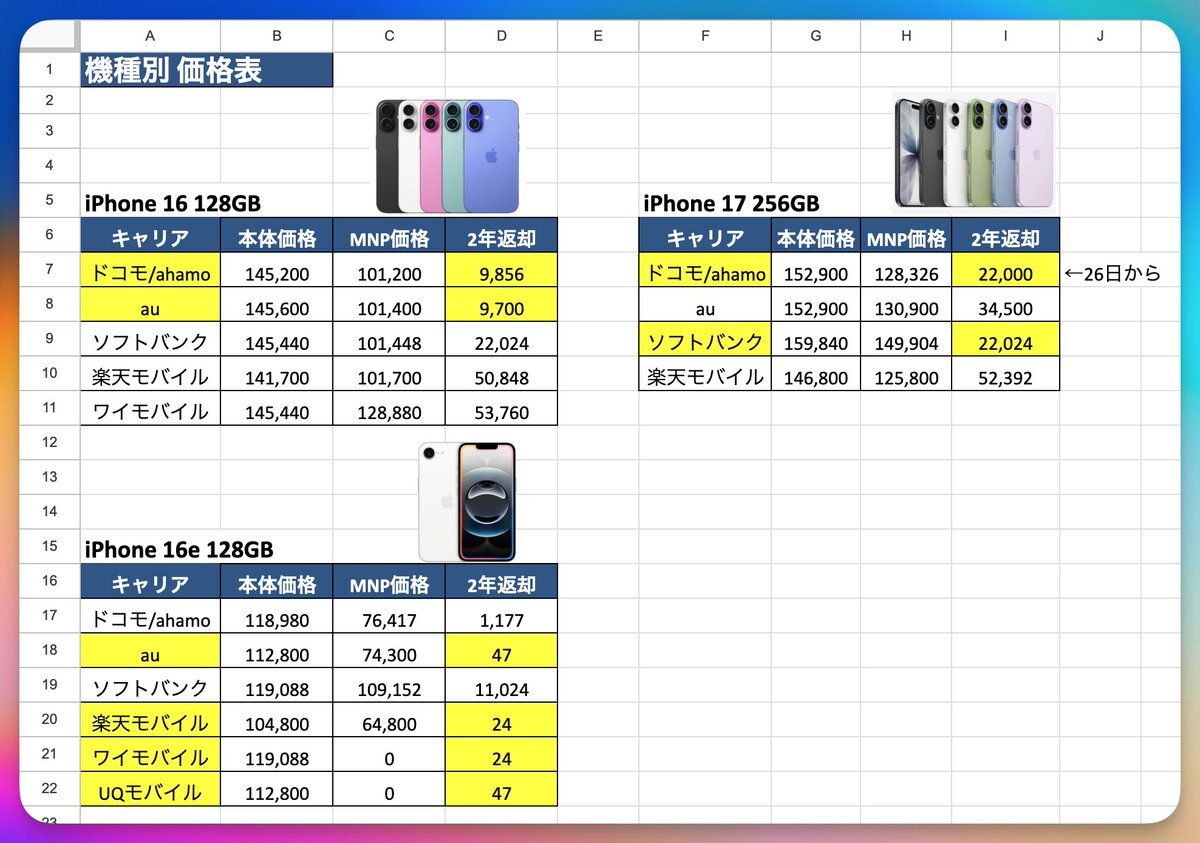
Task: Click 2年返却 header in iPhone 17 table
Action: coord(1005,236)
